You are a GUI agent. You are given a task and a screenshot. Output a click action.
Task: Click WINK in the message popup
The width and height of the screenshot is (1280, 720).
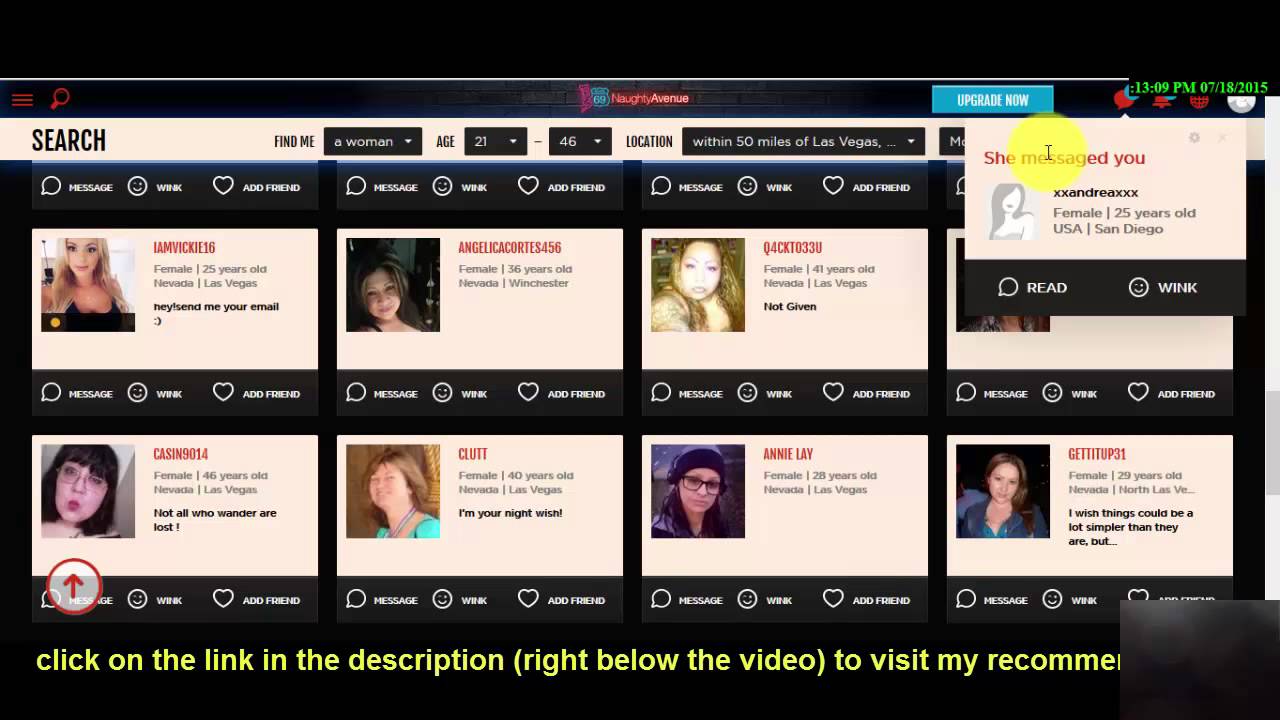click(1163, 287)
